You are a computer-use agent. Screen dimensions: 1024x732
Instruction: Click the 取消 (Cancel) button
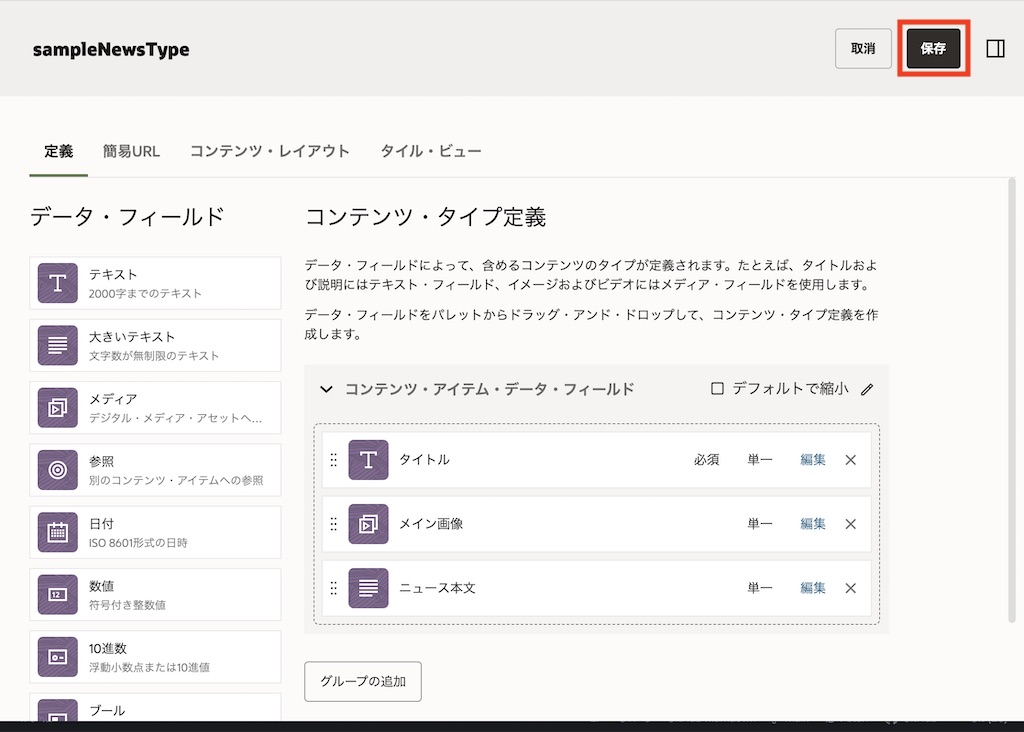pyautogui.click(x=863, y=48)
